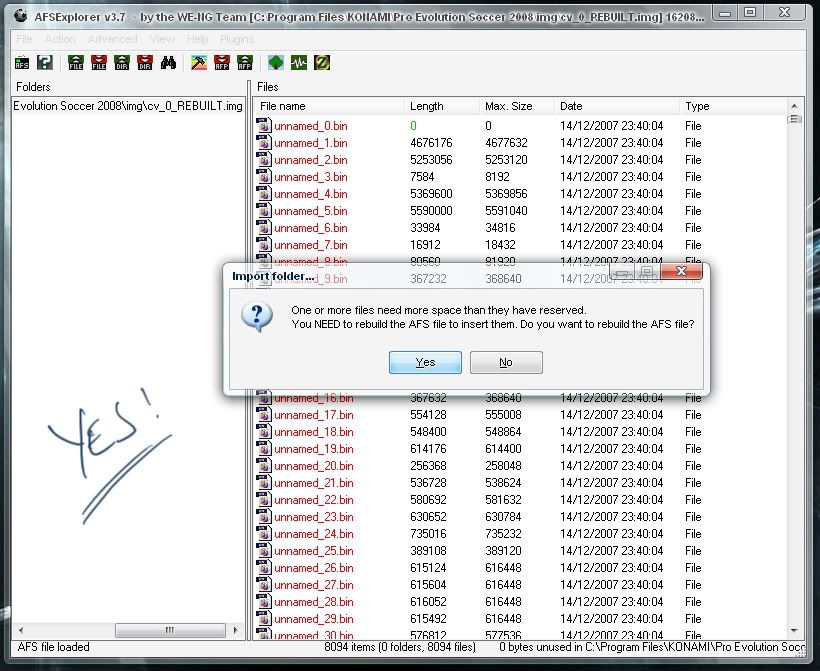Image resolution: width=820 pixels, height=671 pixels.
Task: Sort by the Type column header
Action: pyautogui.click(x=734, y=106)
